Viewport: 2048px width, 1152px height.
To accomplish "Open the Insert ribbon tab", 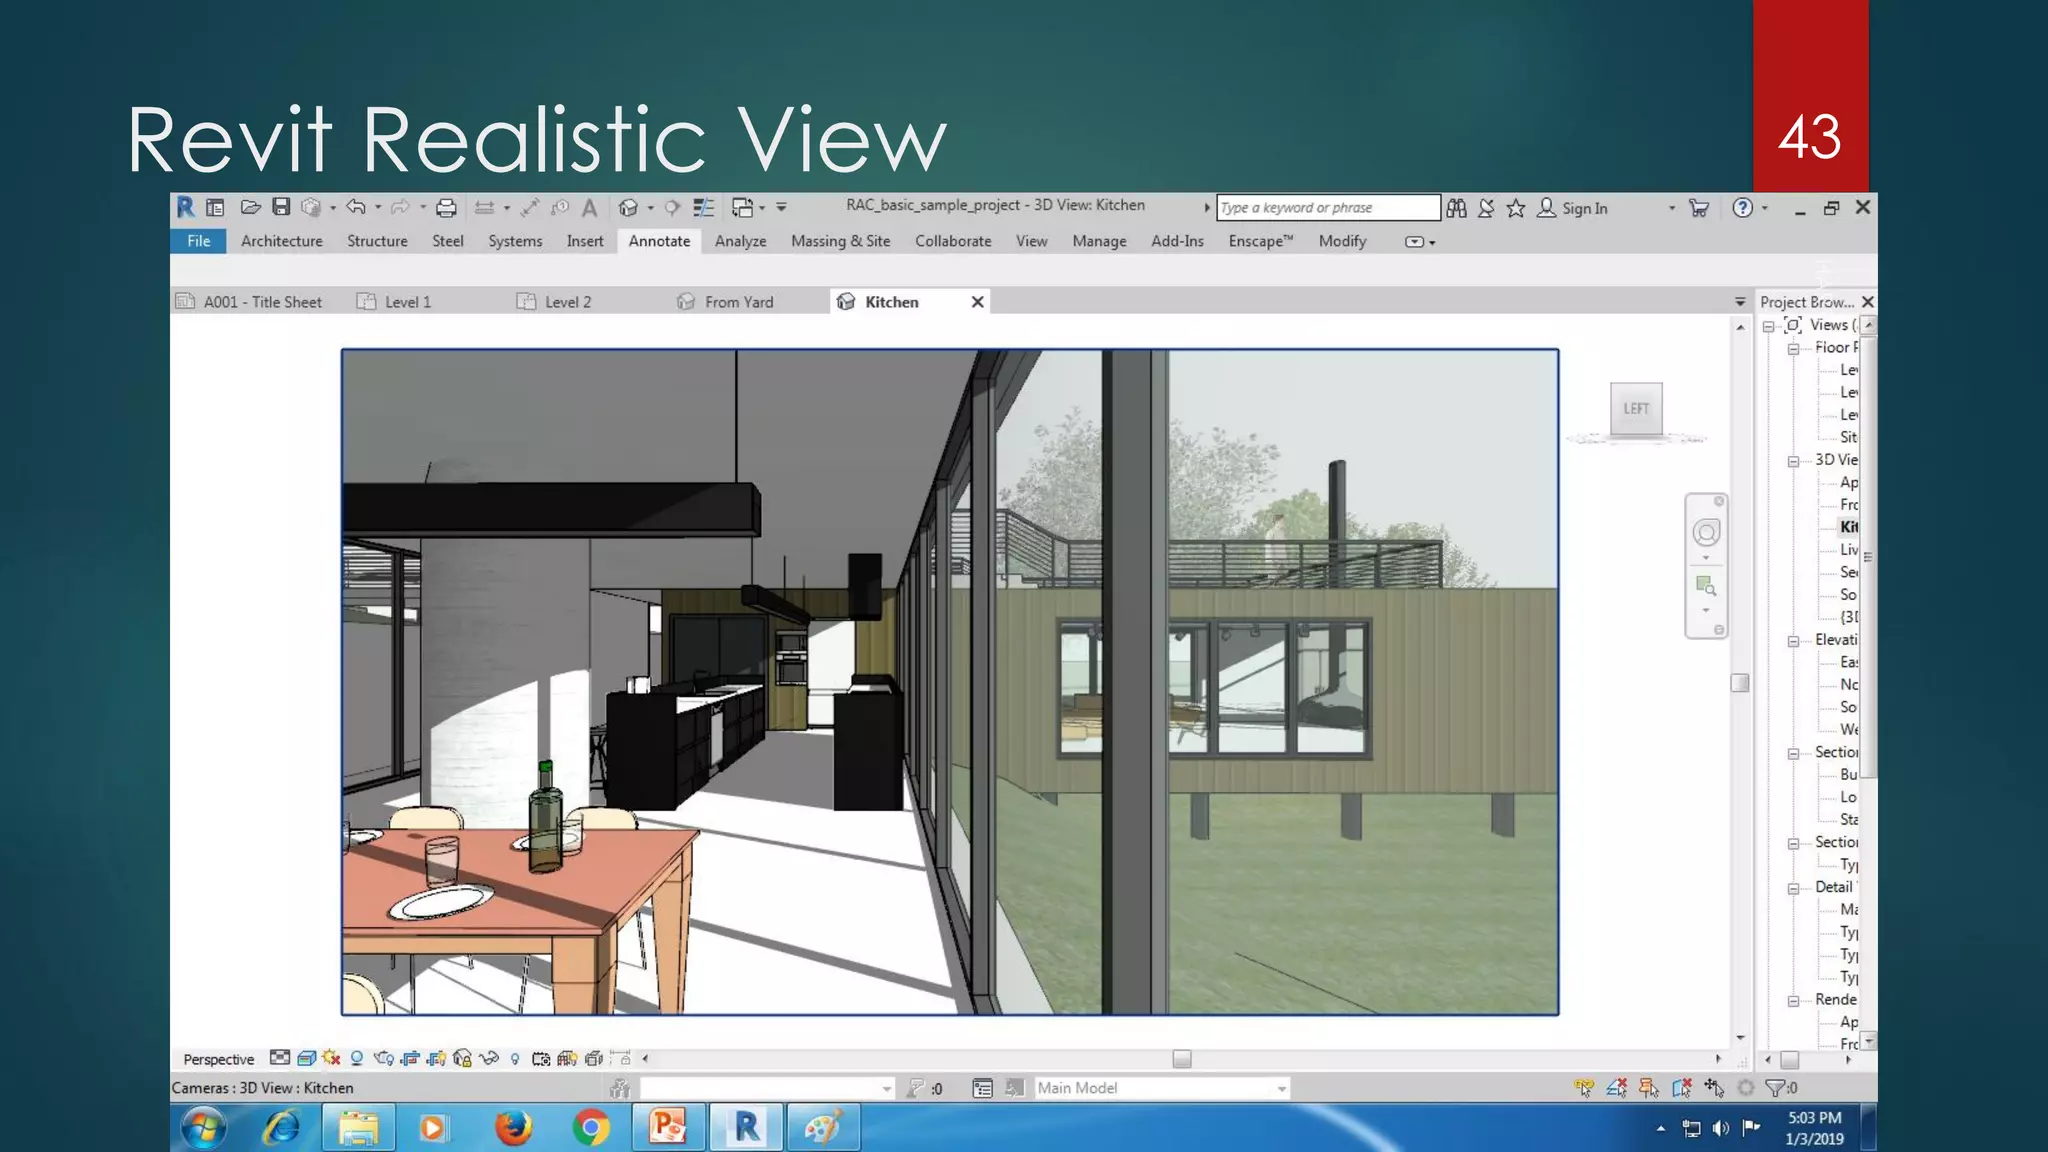I will [x=585, y=241].
